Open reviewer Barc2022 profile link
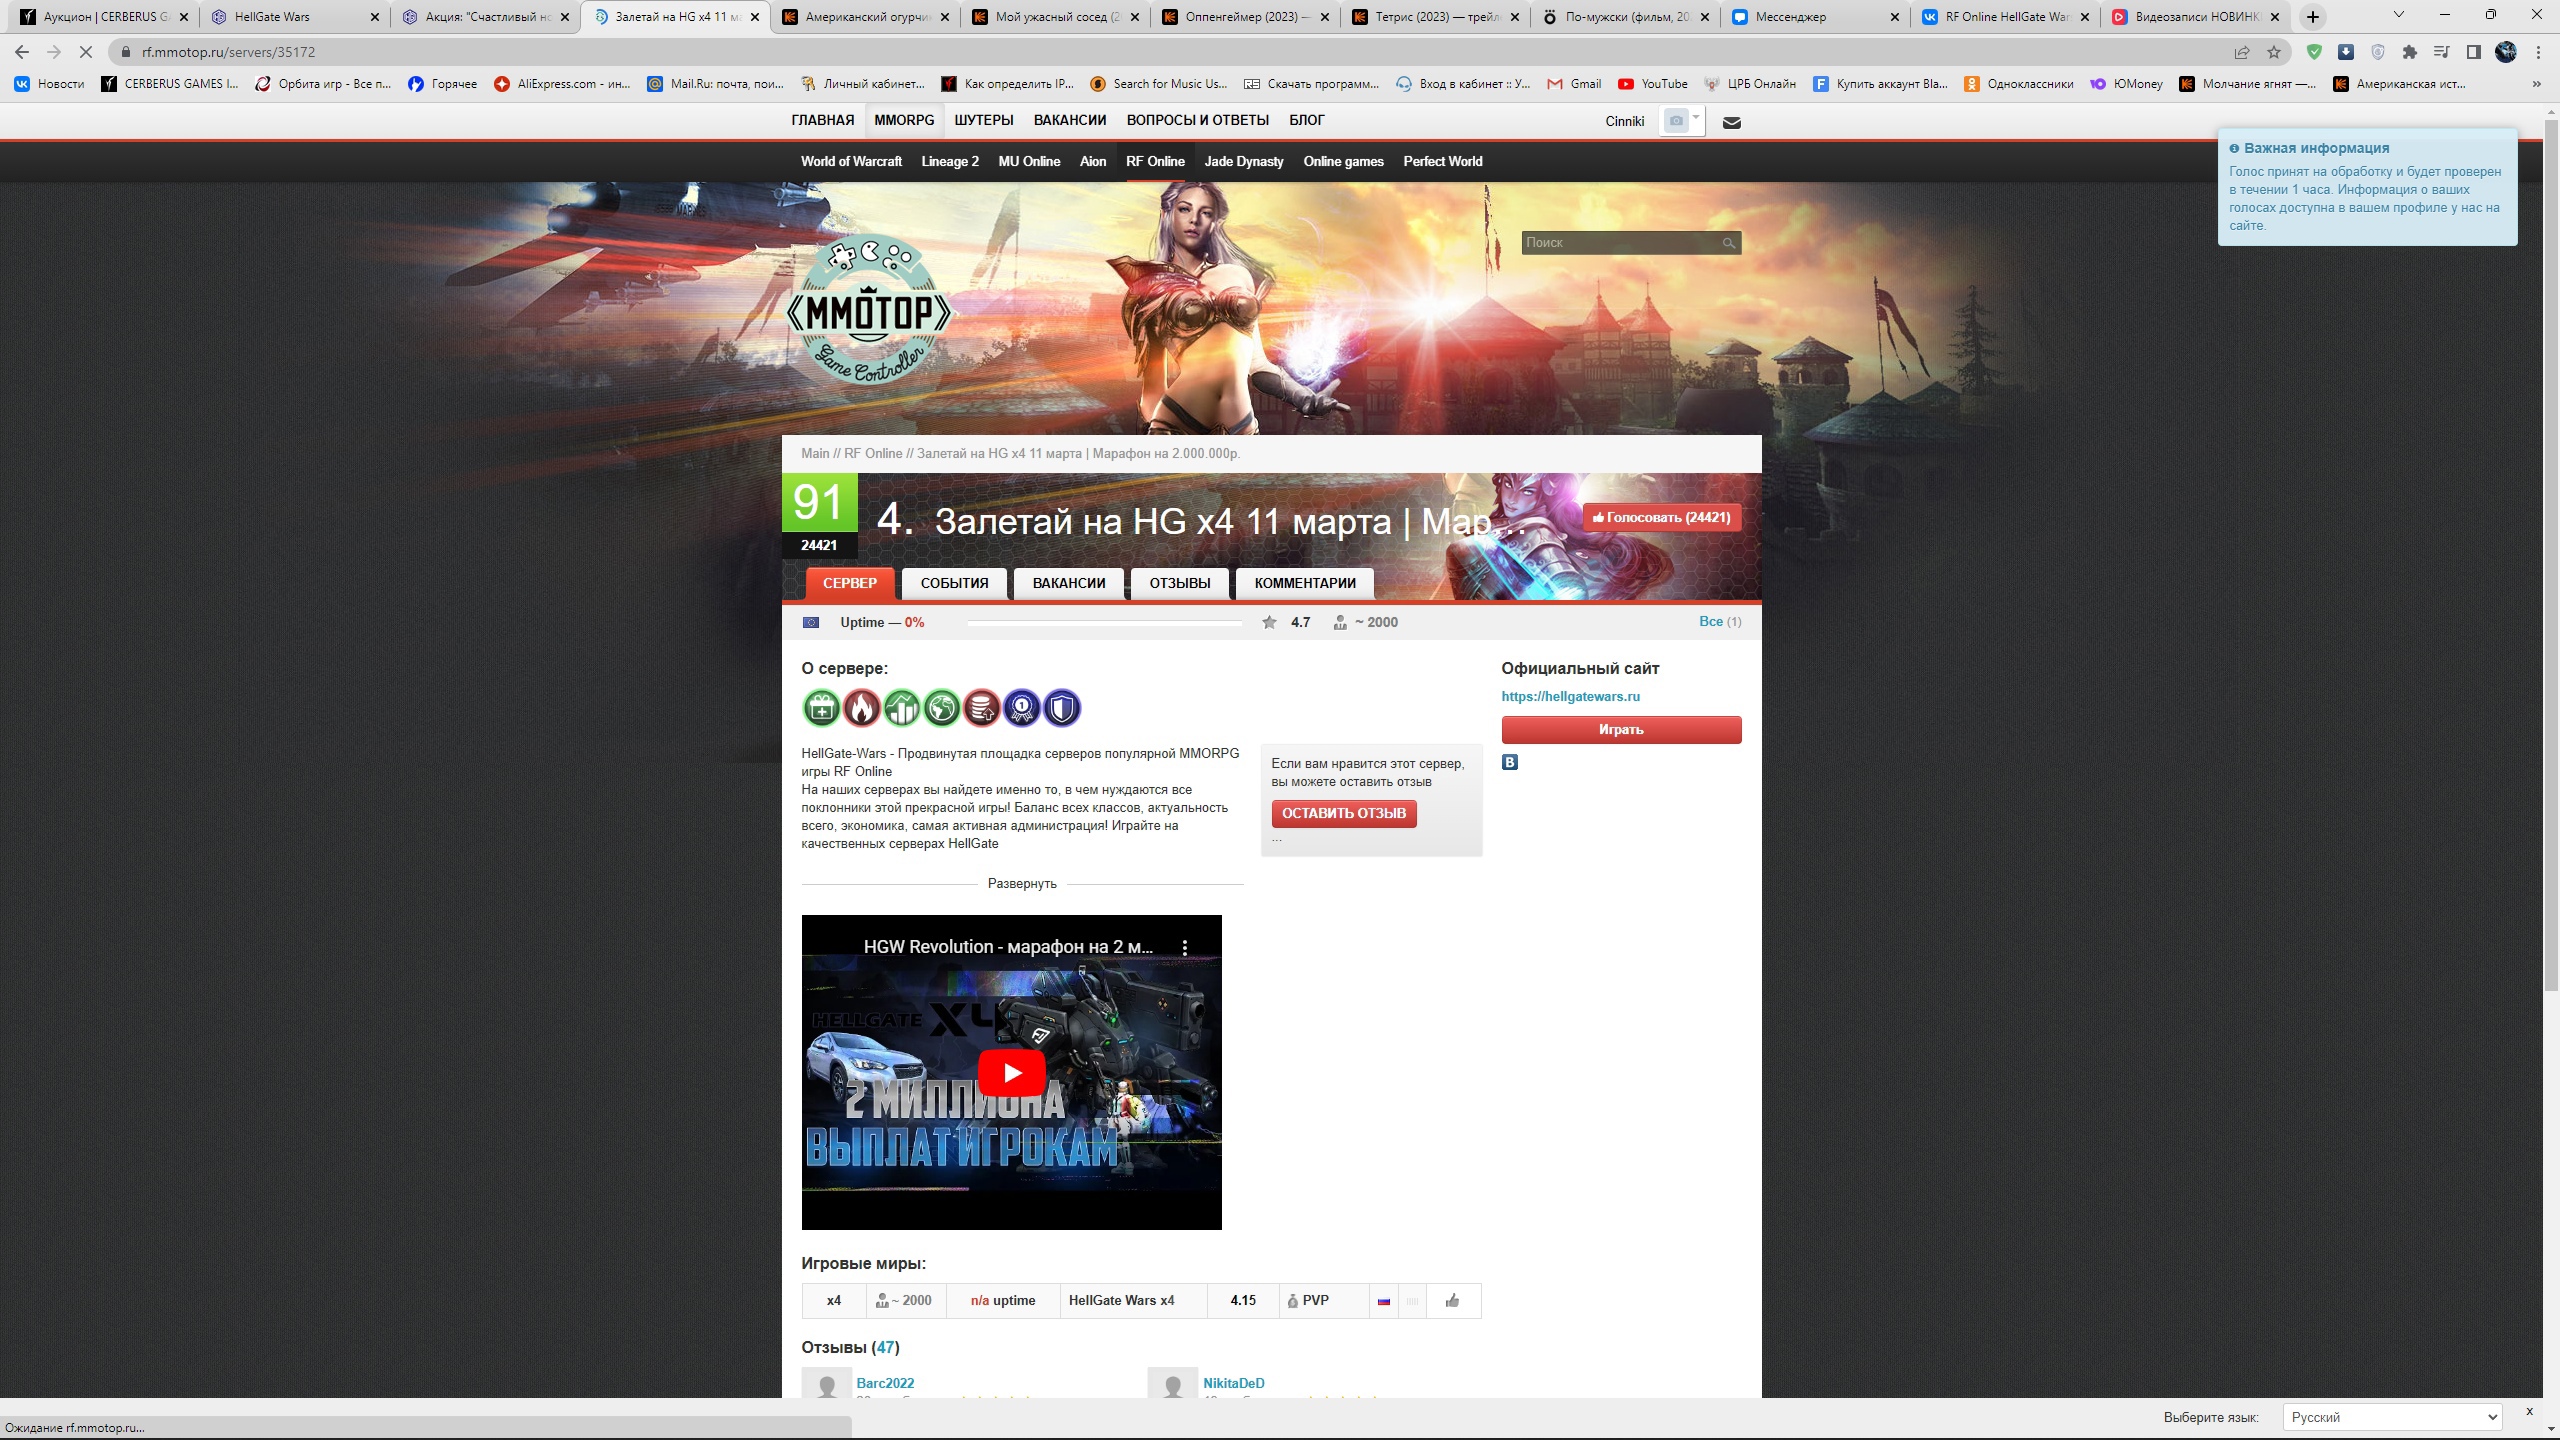The image size is (2560, 1440). click(x=885, y=1383)
